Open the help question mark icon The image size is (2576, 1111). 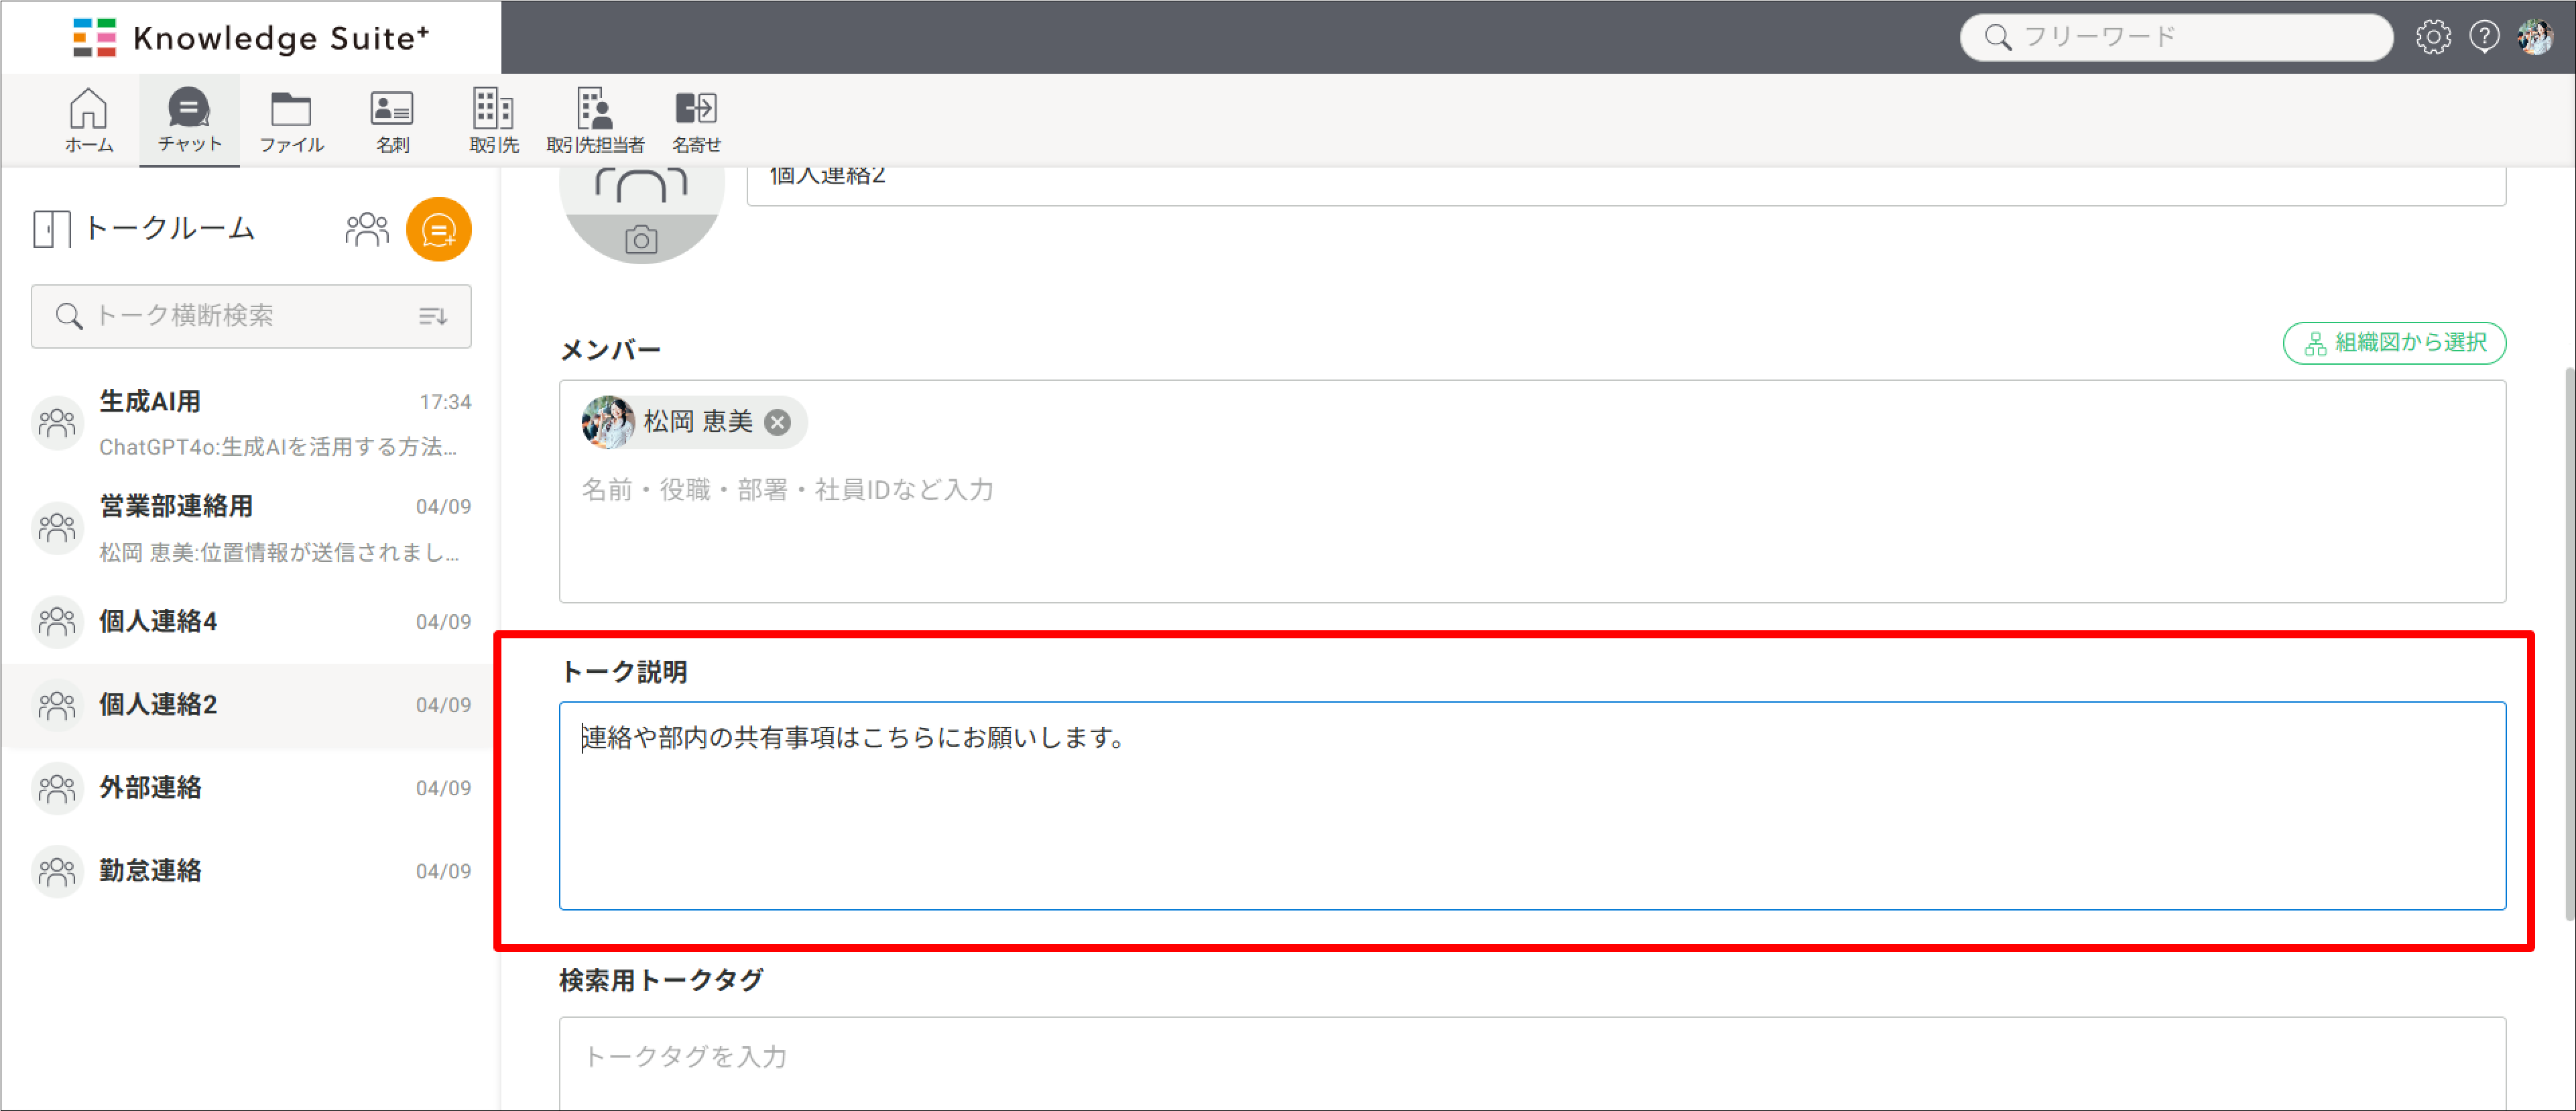click(2484, 37)
